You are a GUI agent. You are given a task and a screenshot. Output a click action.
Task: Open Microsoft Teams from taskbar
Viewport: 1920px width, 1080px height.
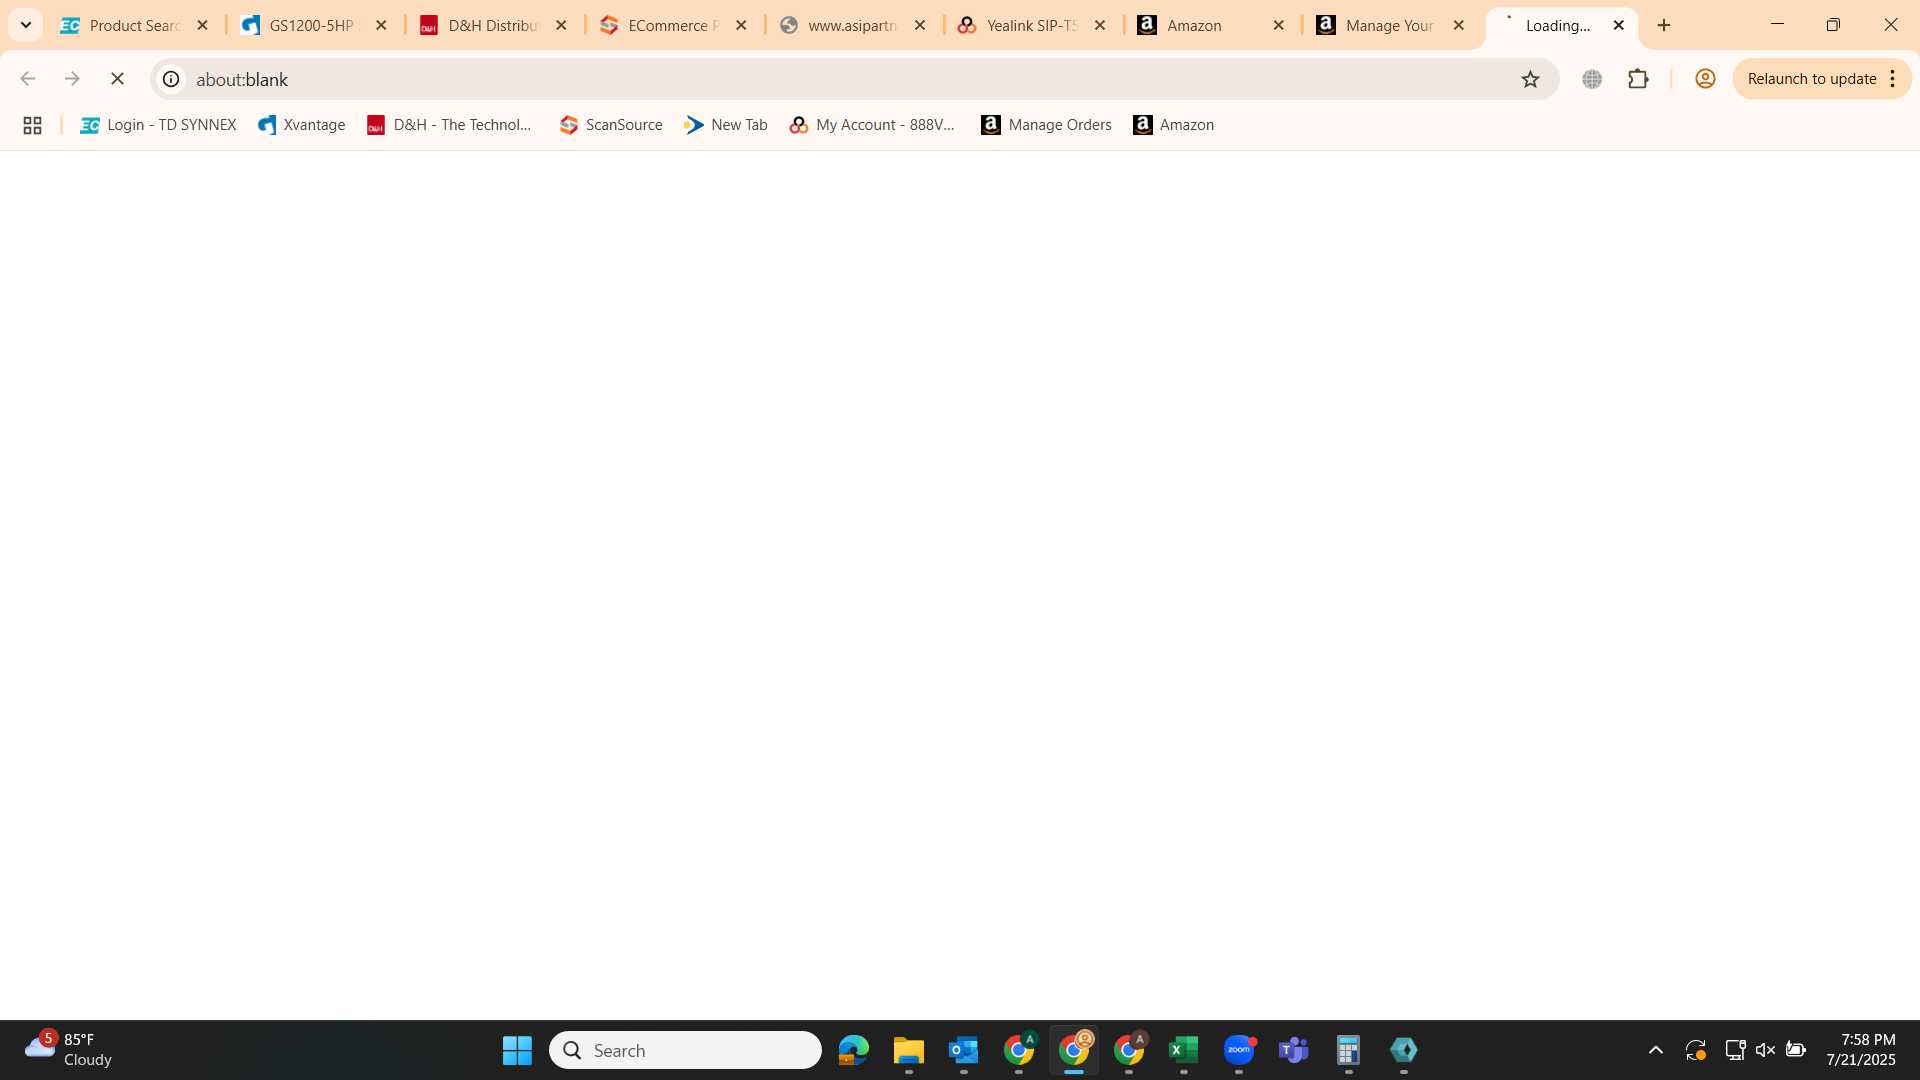[x=1294, y=1050]
